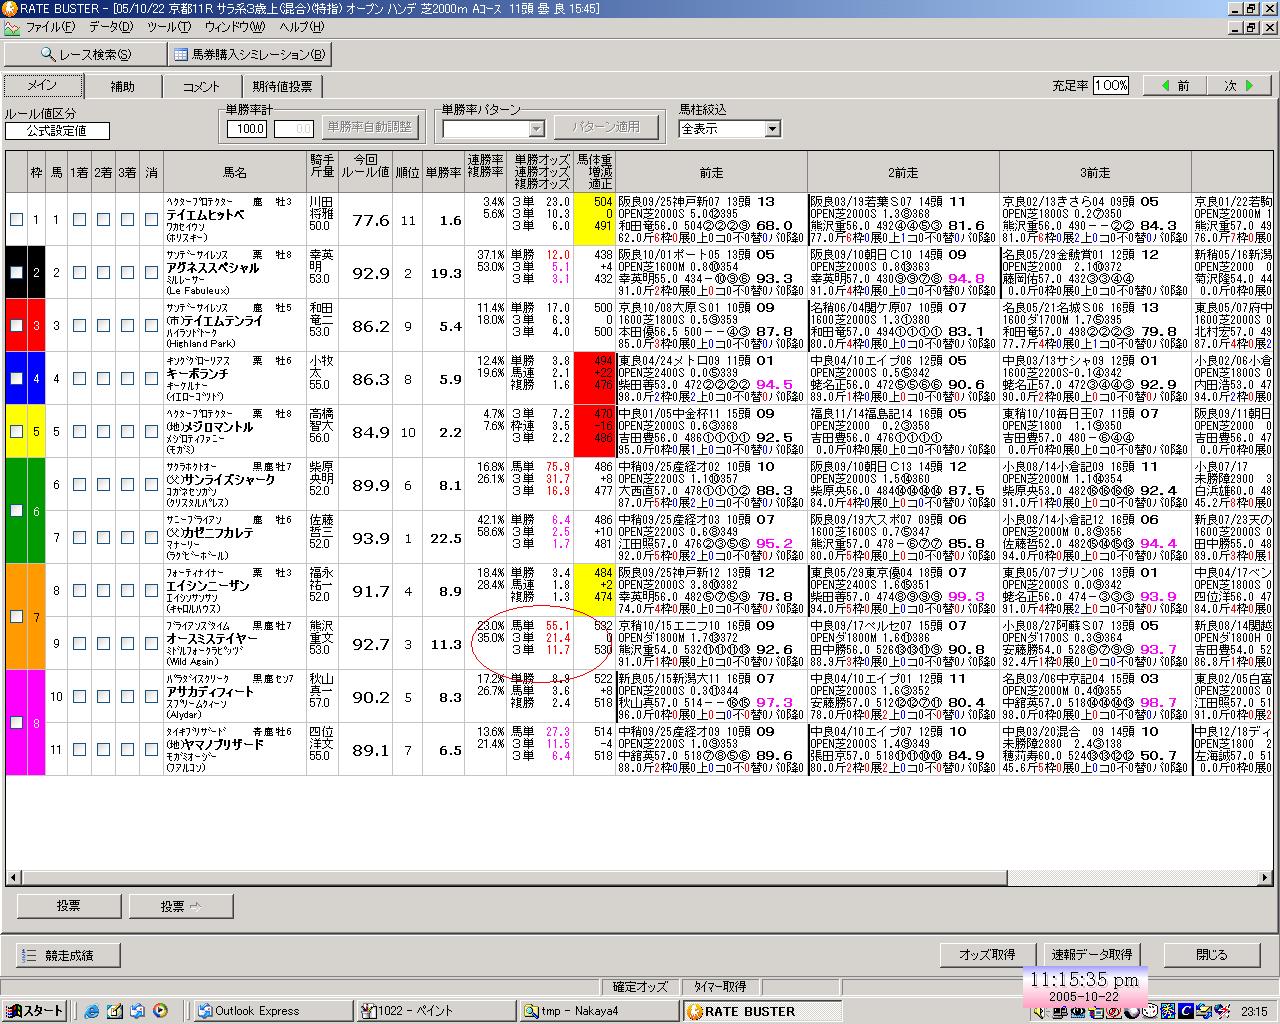Check 消 for horse 9 オースミステイヤー

pos(151,644)
